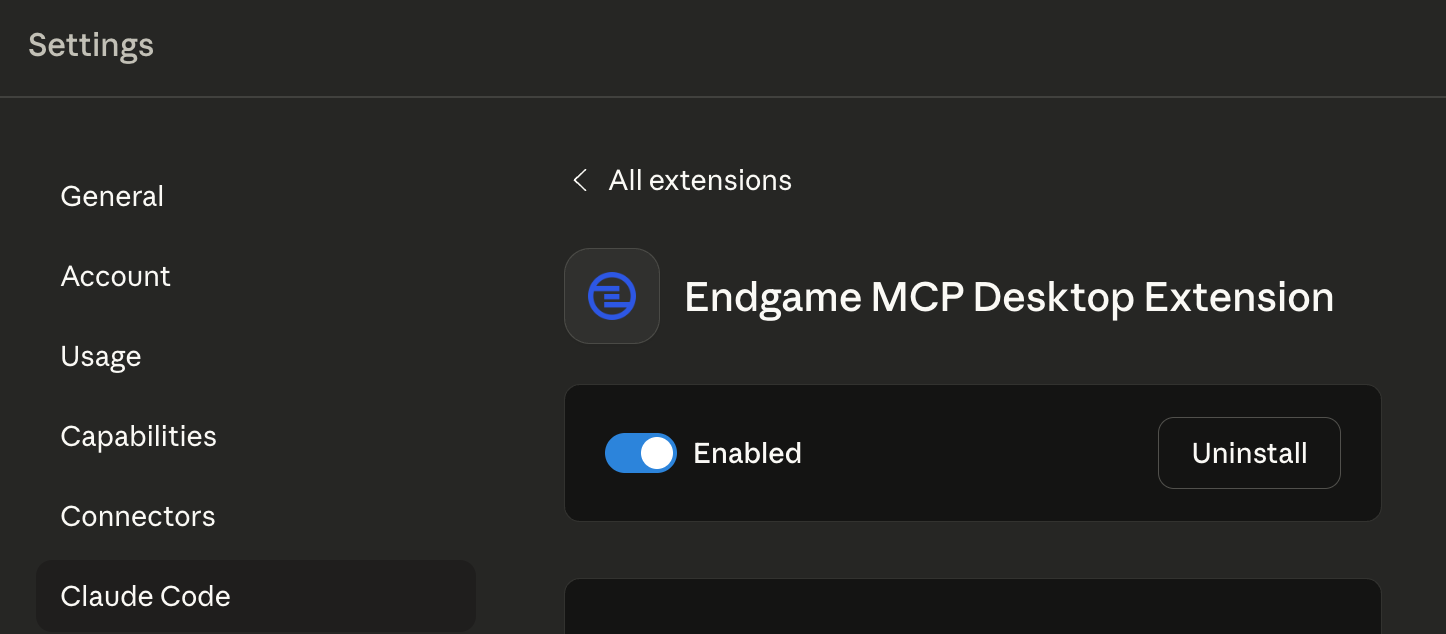
Task: Click the Uninstall button
Action: pos(1249,453)
